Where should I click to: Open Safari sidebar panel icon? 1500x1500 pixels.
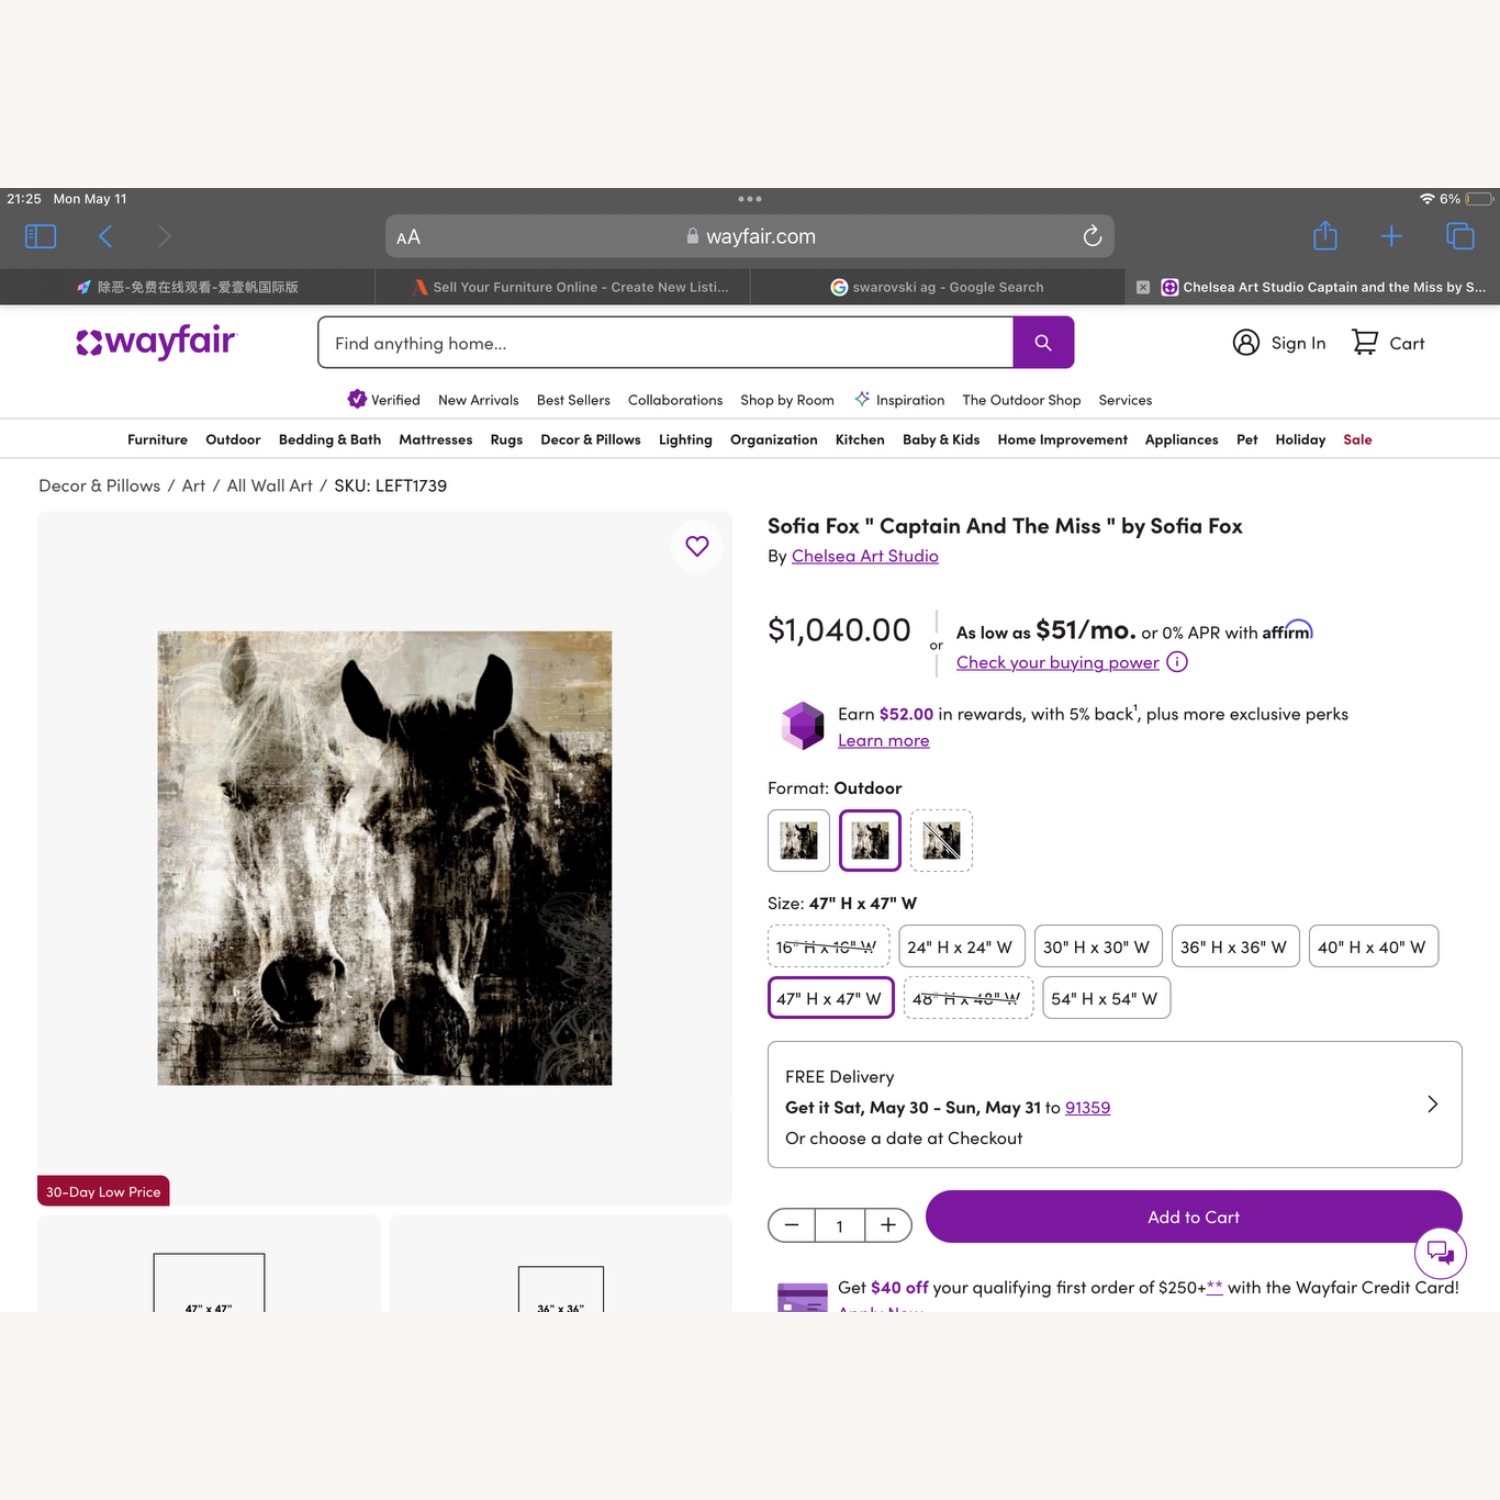(40, 236)
